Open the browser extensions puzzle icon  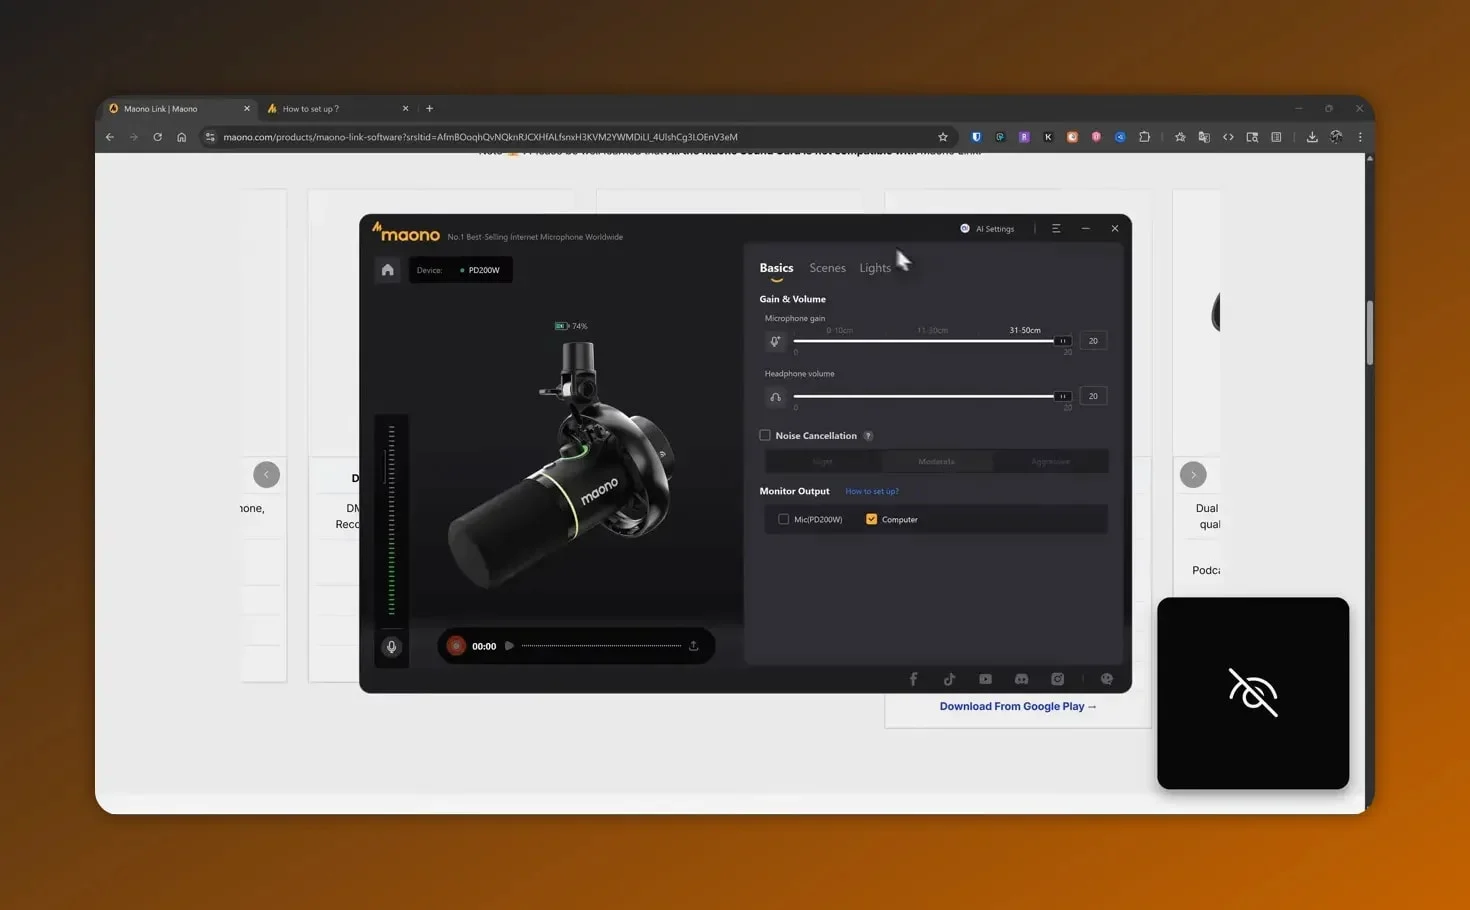pos(1144,137)
